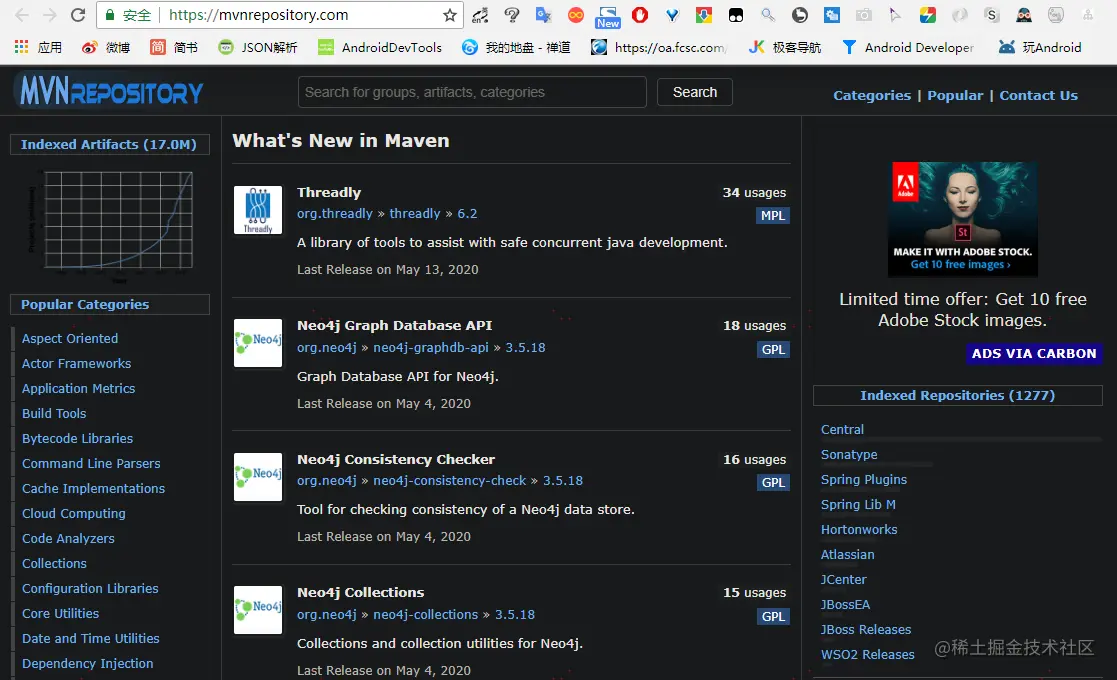Open the Command Line Parsers category

91,464
